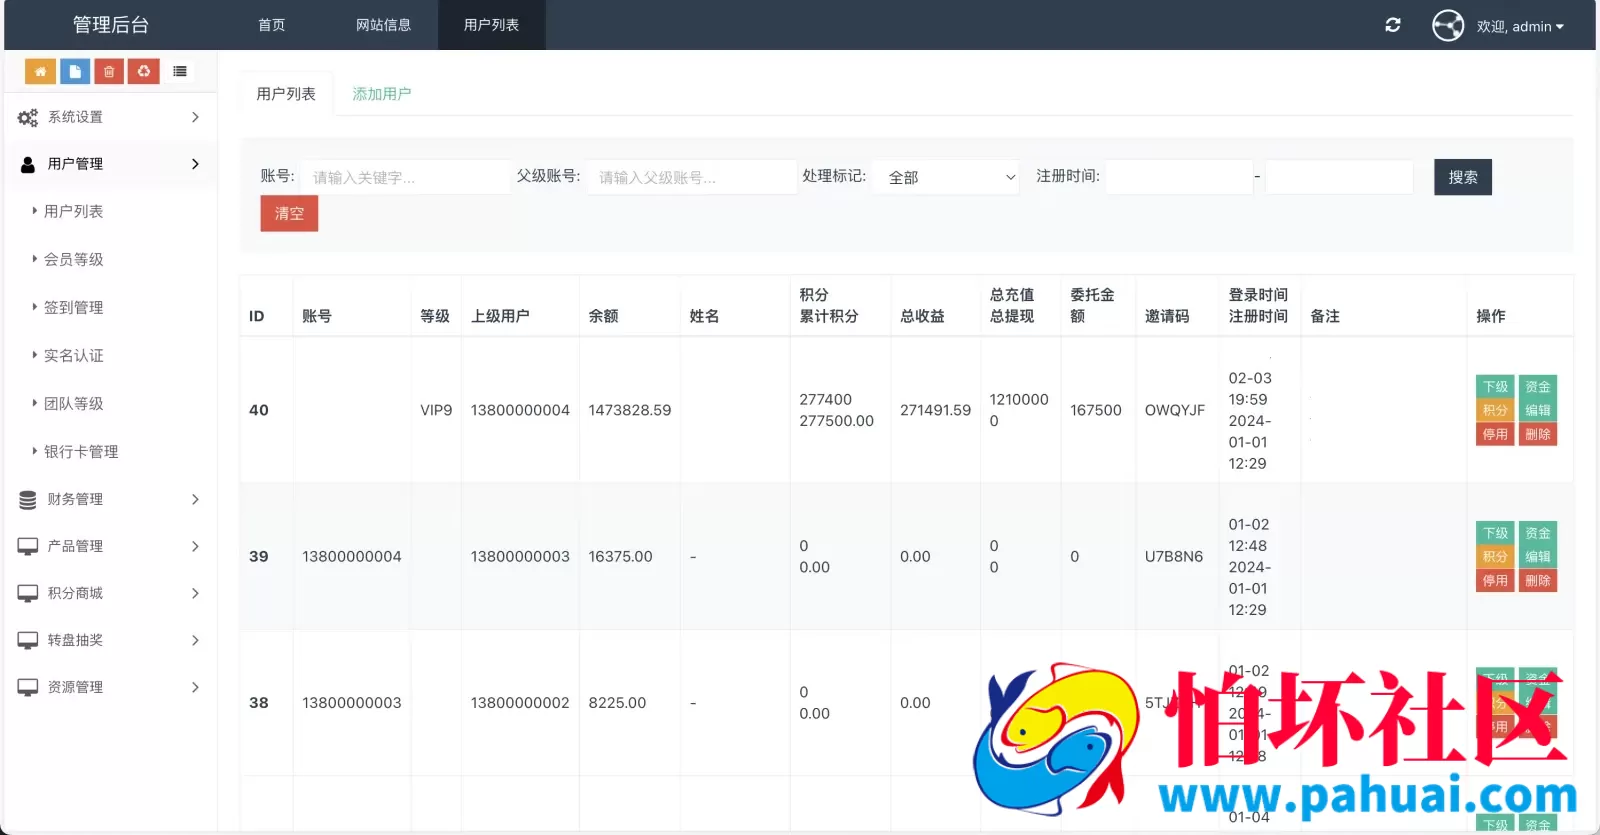Switch to the 用户列表 content tab

[286, 94]
